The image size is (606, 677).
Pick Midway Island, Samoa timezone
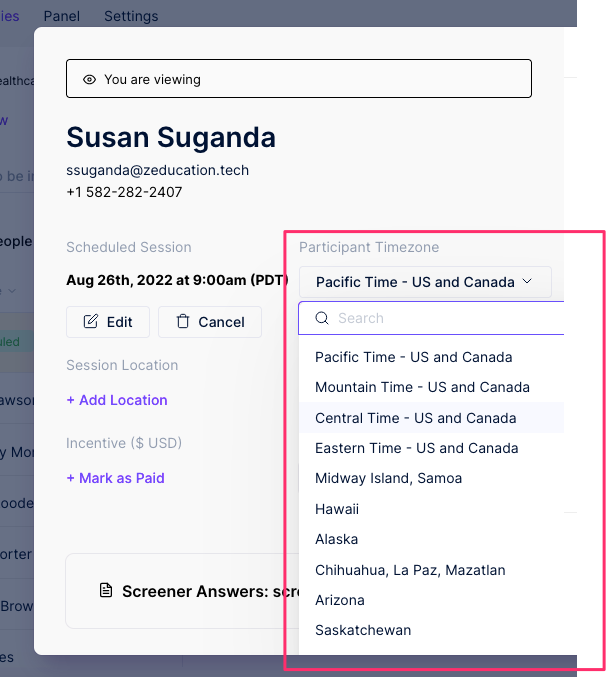click(388, 478)
